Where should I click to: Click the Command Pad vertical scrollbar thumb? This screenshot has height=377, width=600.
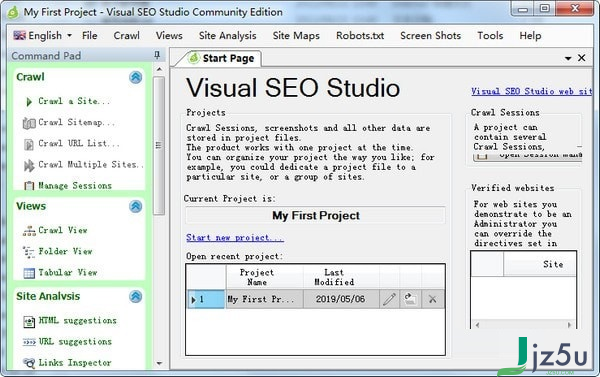159,145
